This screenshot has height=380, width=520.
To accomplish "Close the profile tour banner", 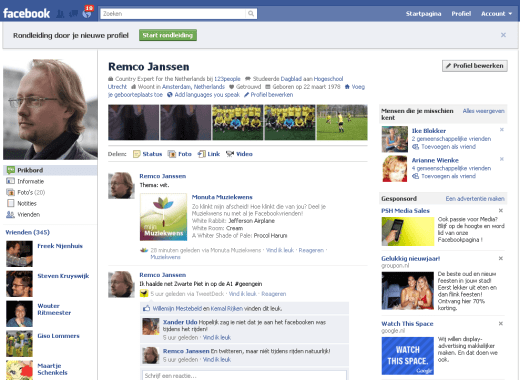I will 503,35.
